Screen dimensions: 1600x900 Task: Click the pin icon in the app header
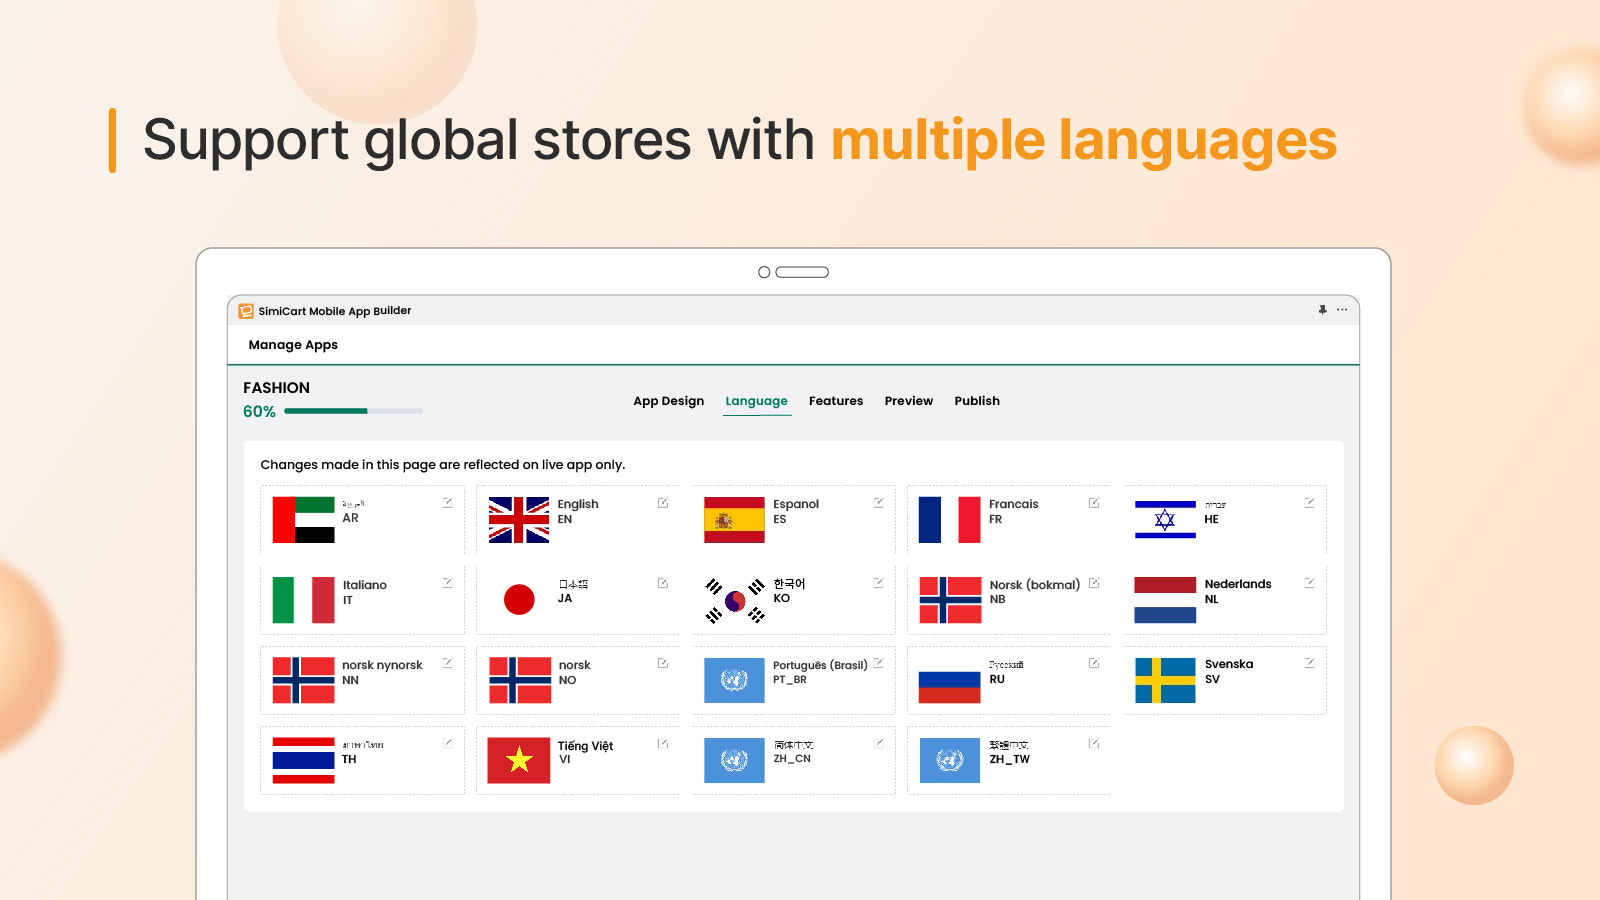tap(1323, 310)
